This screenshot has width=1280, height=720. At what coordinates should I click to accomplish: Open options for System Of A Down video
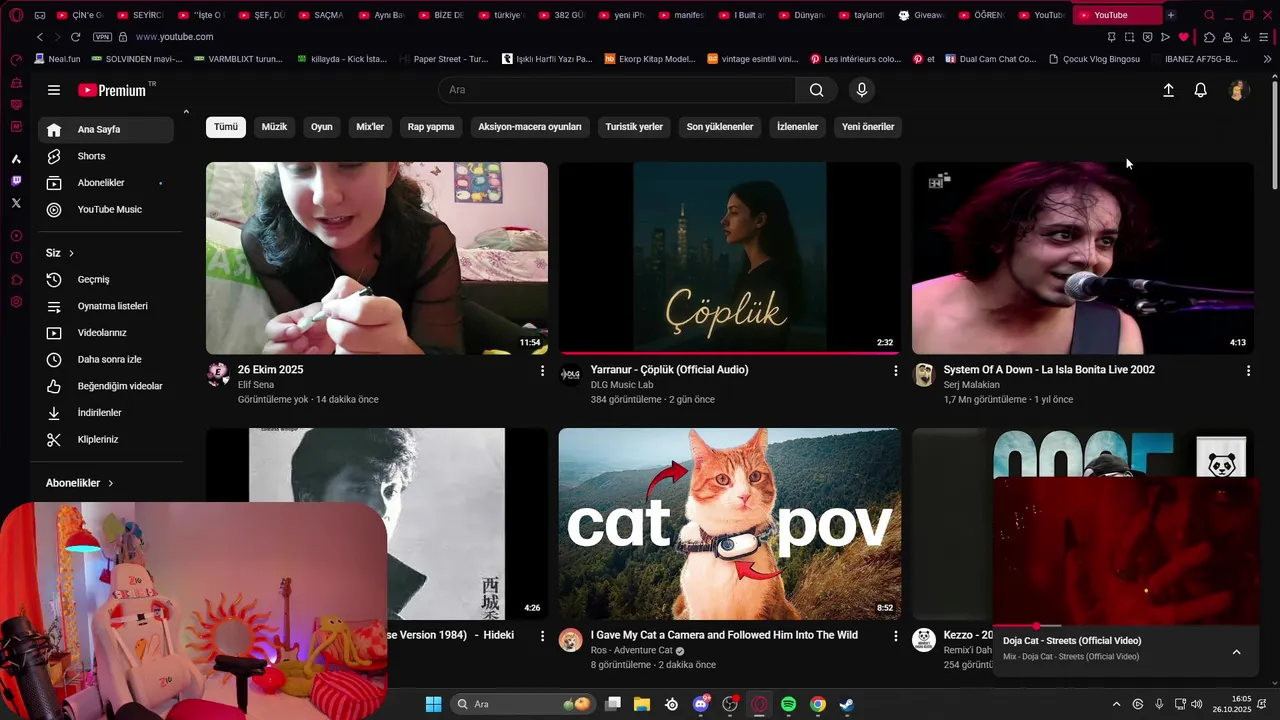[1248, 371]
